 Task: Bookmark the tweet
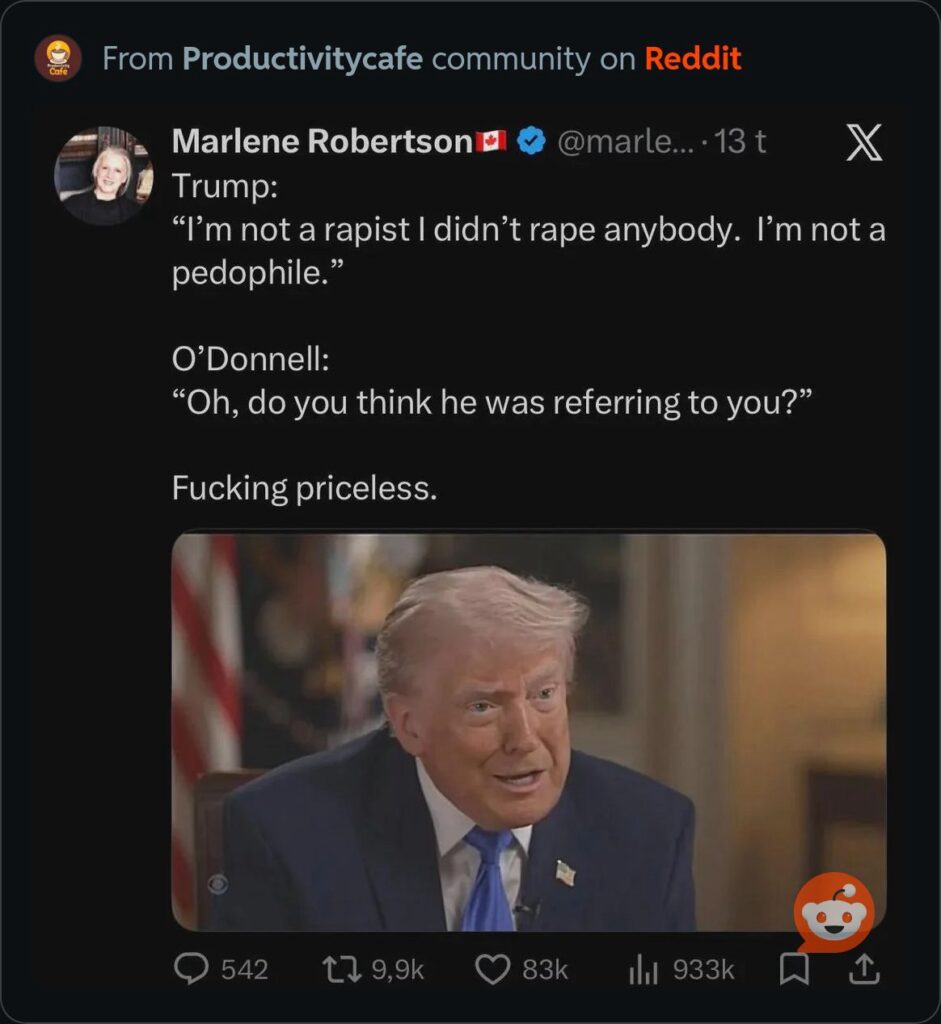click(x=794, y=968)
